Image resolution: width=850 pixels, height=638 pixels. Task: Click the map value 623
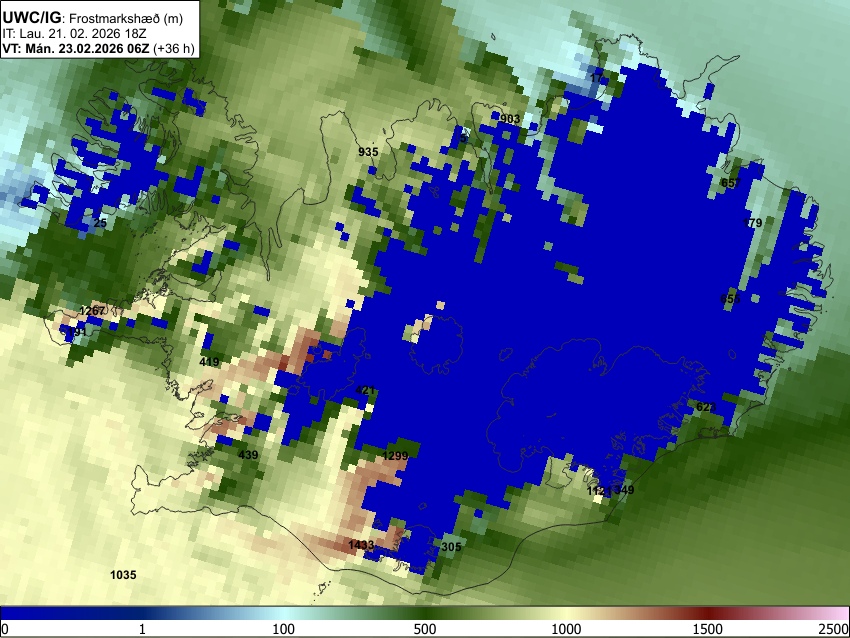(706, 407)
